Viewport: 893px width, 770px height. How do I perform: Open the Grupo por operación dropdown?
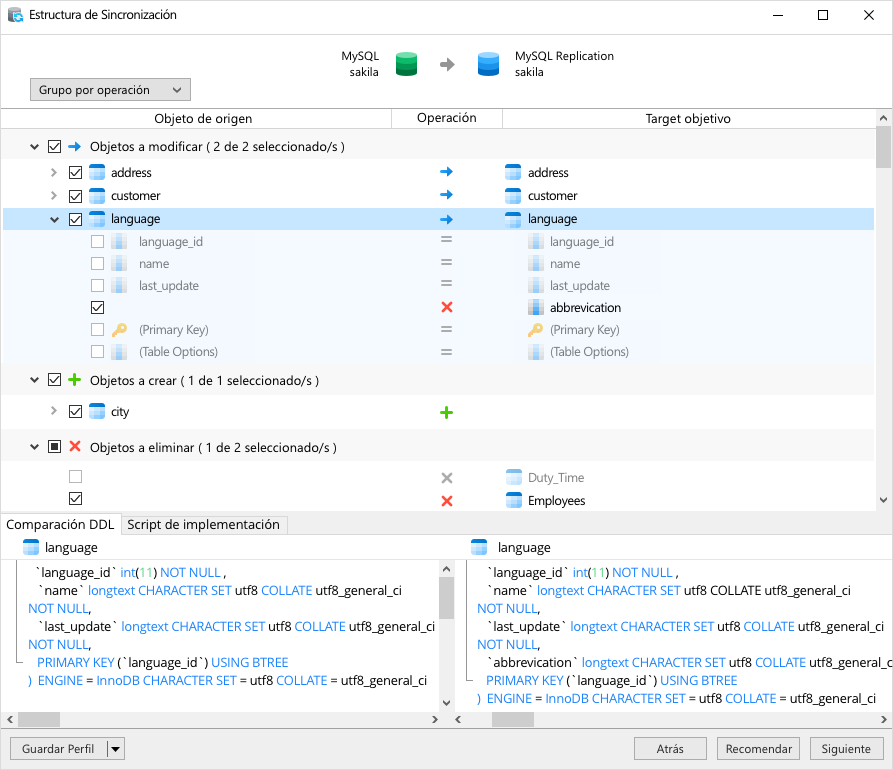tap(110, 89)
